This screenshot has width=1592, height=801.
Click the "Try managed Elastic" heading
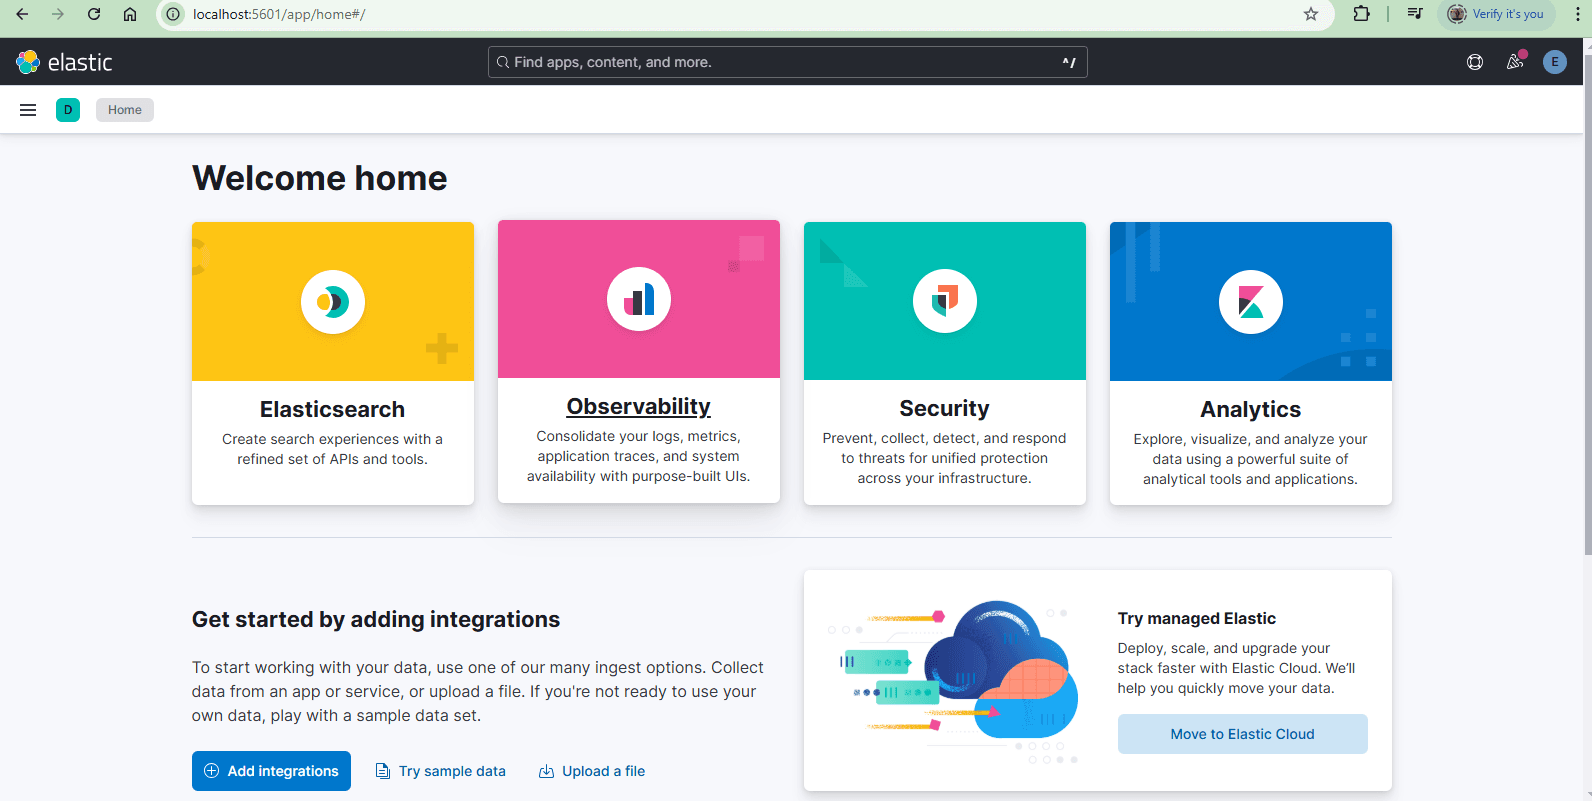click(x=1196, y=618)
